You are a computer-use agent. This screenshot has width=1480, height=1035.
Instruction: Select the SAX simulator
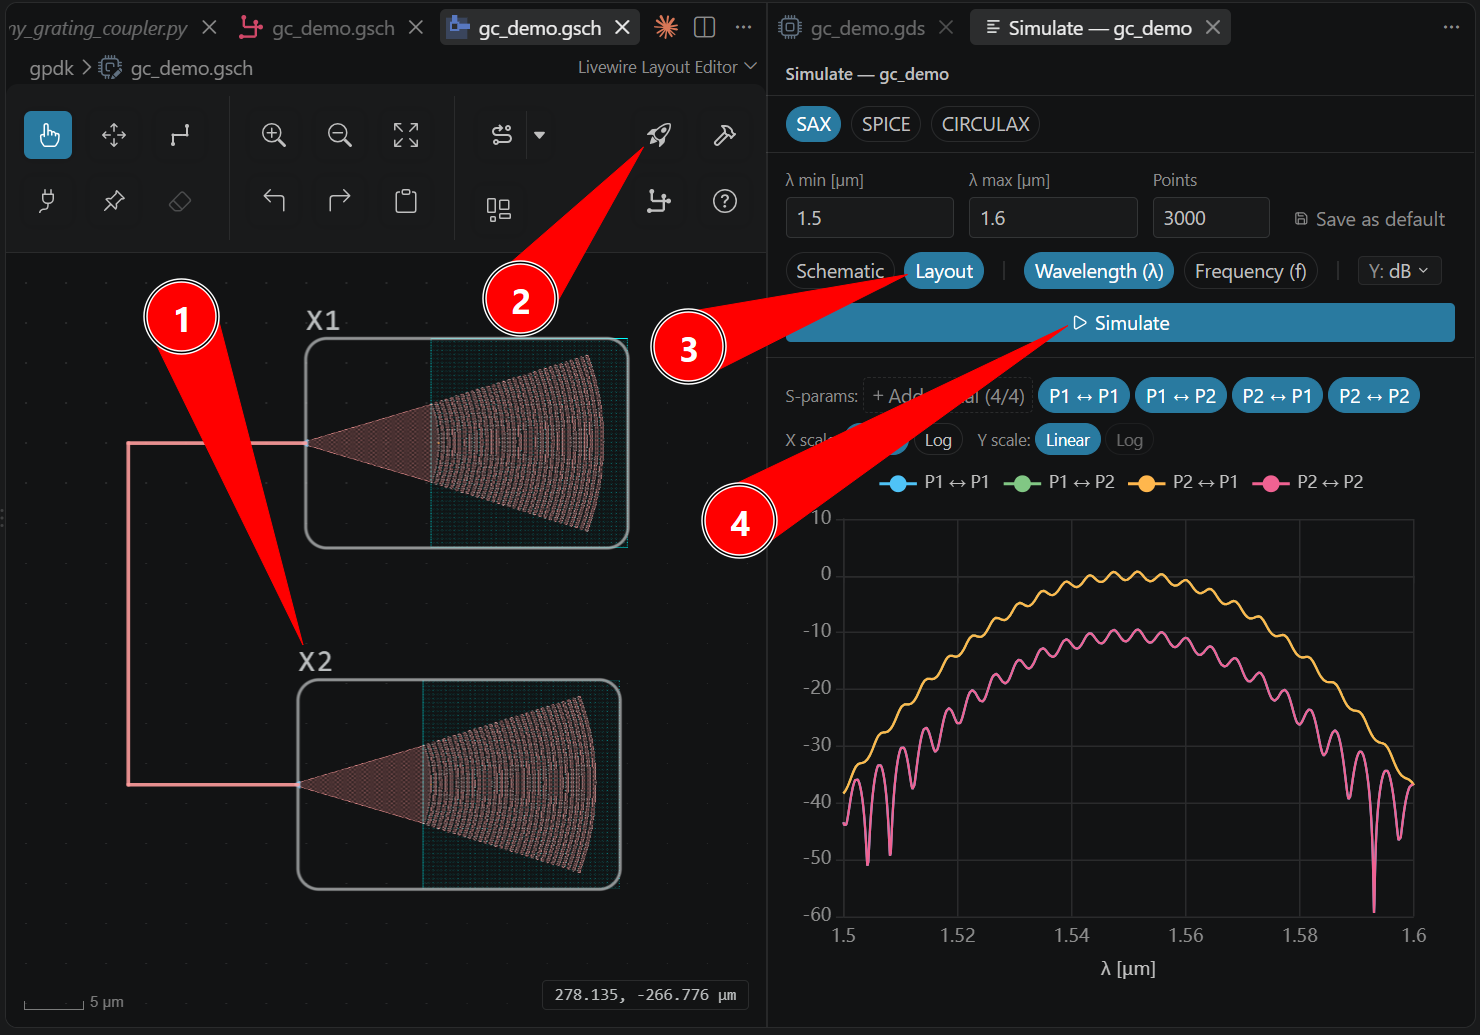coord(813,124)
